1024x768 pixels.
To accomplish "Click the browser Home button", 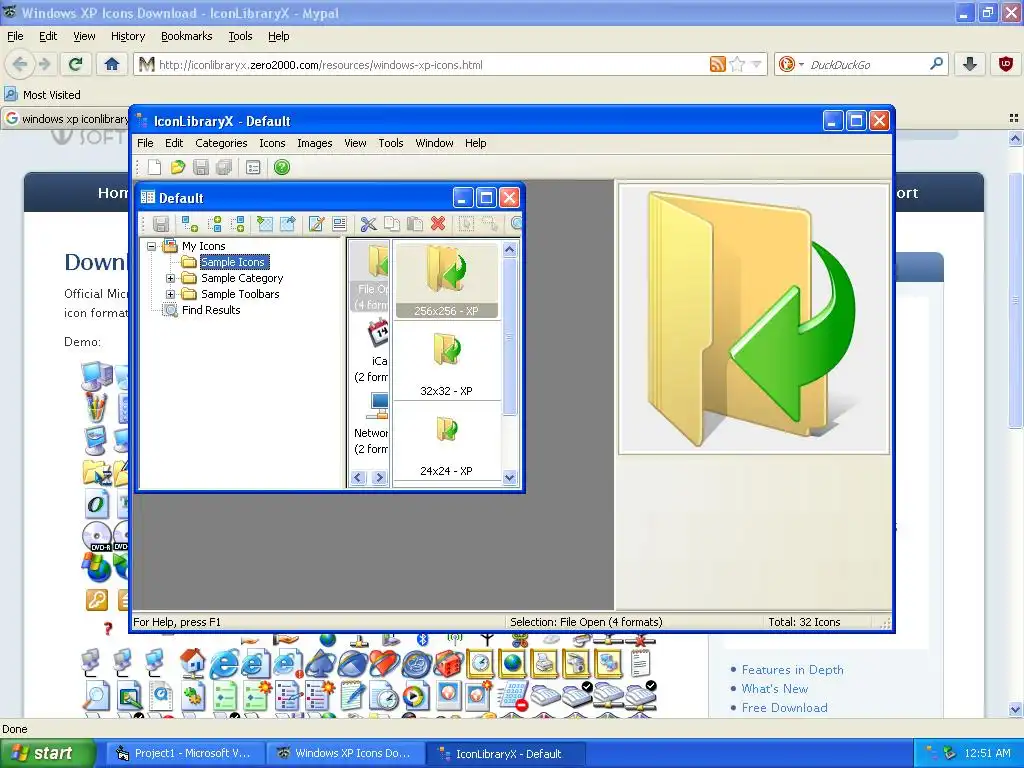I will pos(112,64).
